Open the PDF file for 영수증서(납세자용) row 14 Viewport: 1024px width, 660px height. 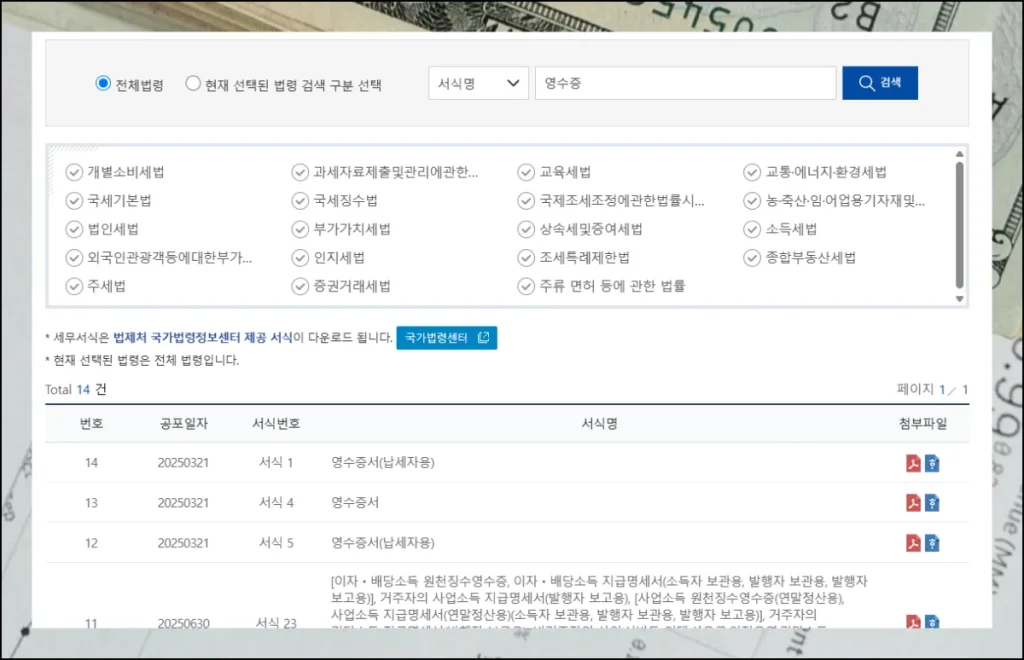tap(913, 462)
